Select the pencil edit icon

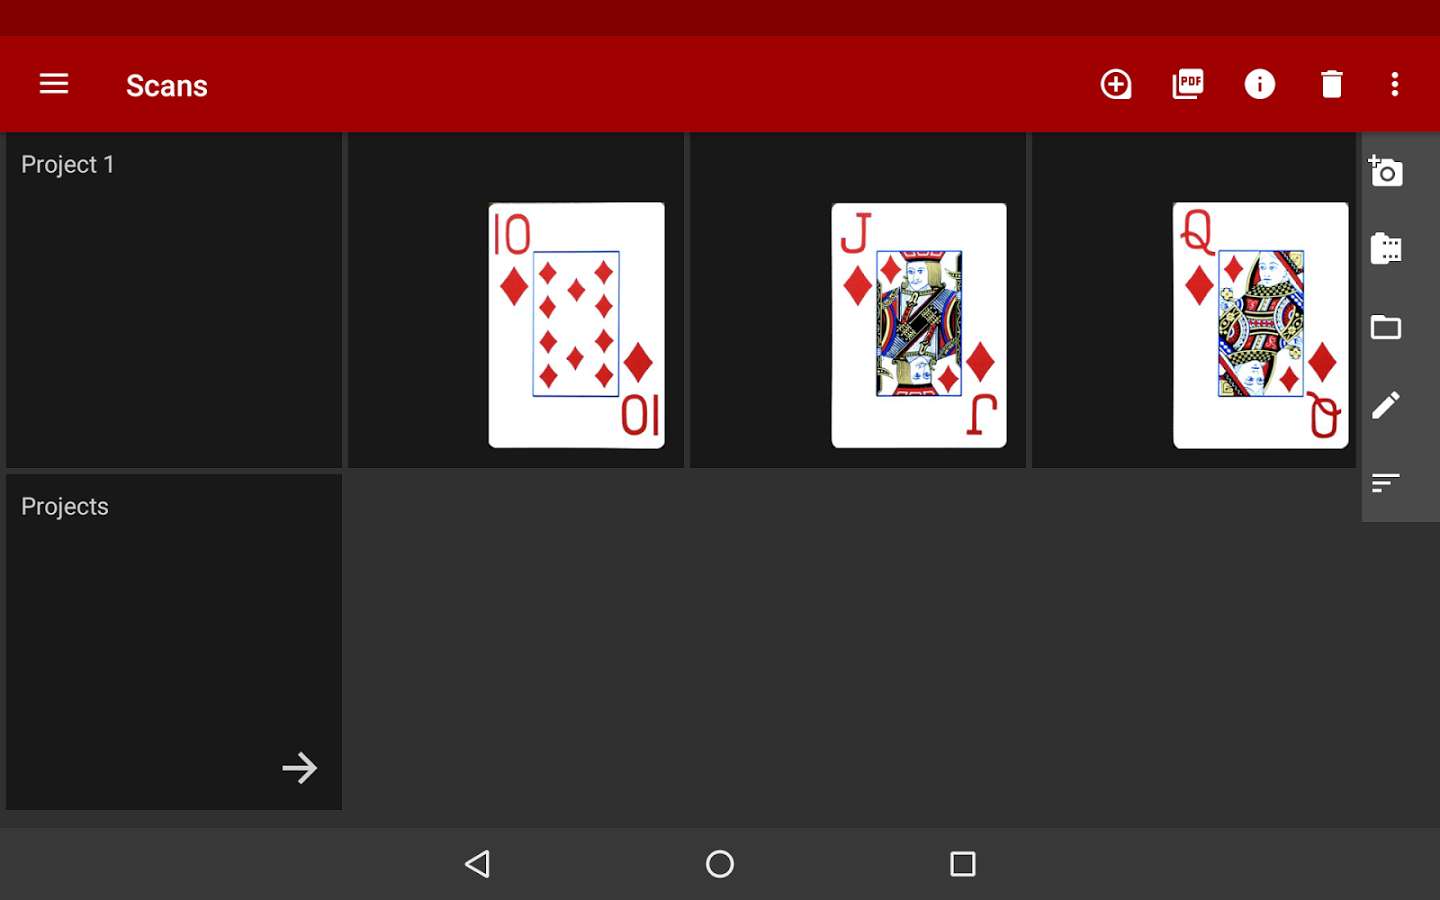coord(1386,405)
